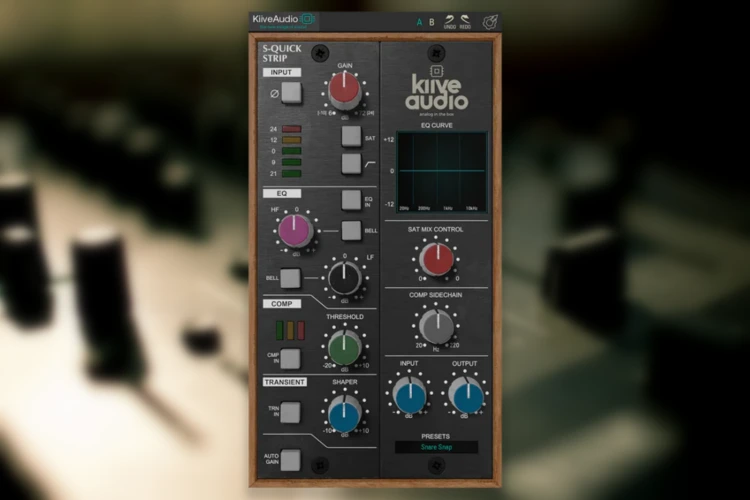This screenshot has height=500, width=750.
Task: Click the blue transient SHAPER knob
Action: [x=344, y=414]
